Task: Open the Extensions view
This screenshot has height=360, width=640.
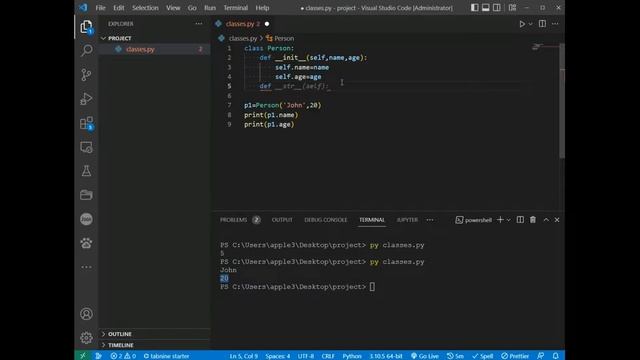Action: click(86, 123)
